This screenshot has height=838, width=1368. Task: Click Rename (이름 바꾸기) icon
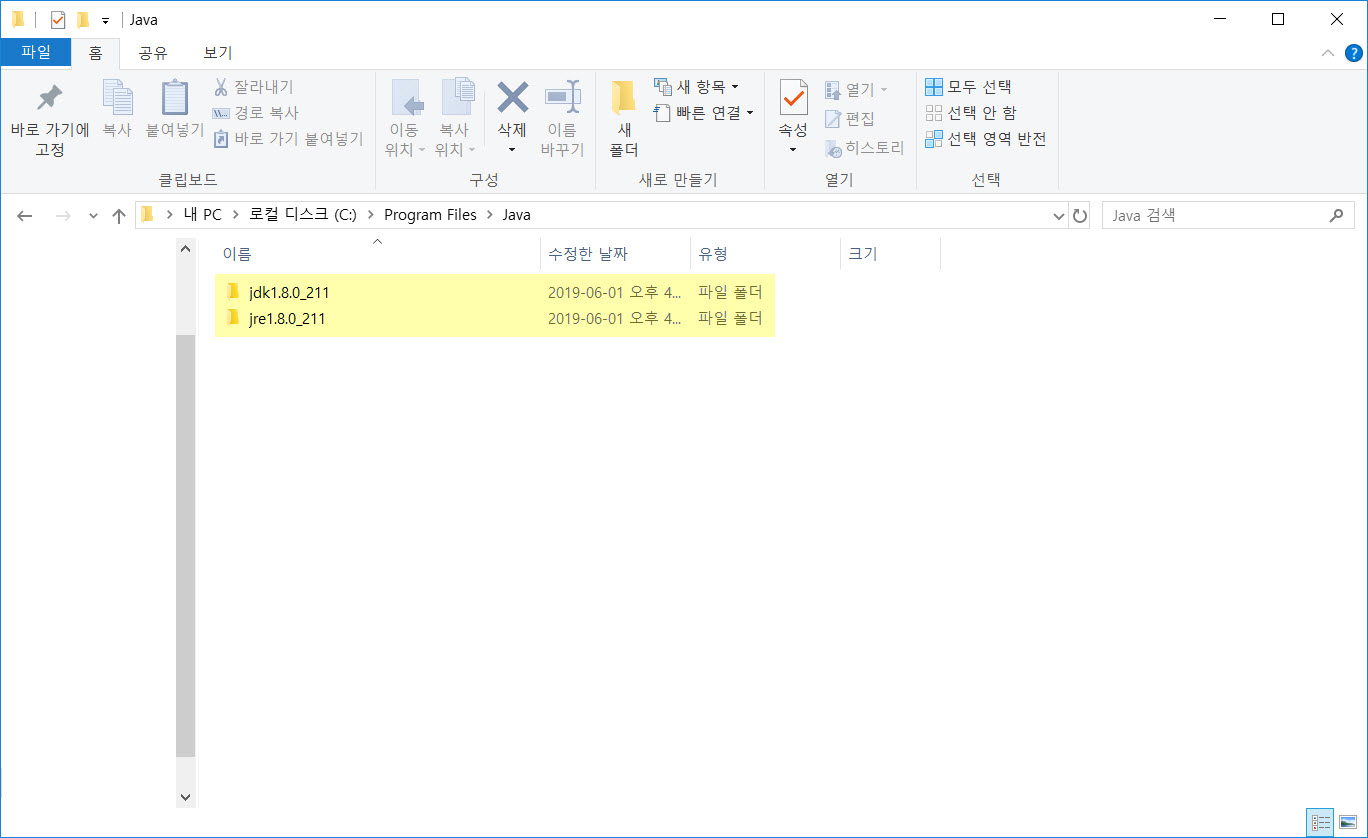pyautogui.click(x=562, y=98)
